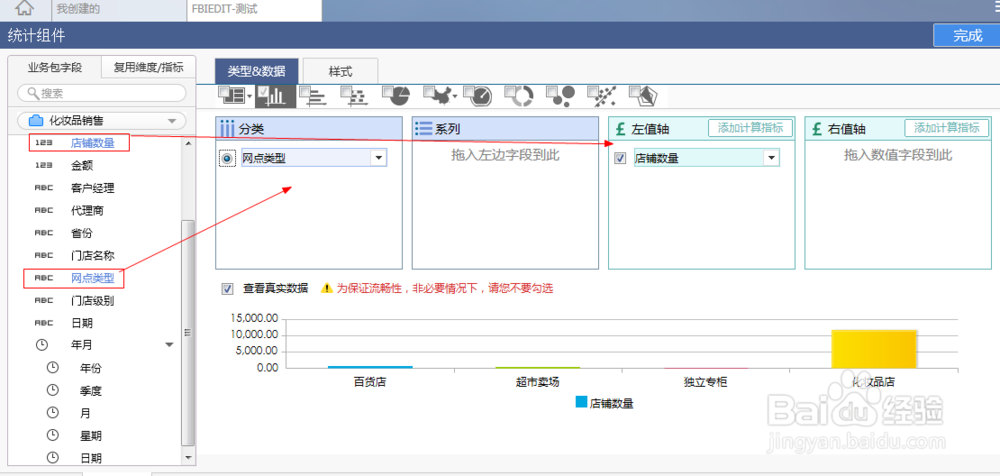Select the column chart type icon
This screenshot has height=476, width=1000.
(x=276, y=96)
